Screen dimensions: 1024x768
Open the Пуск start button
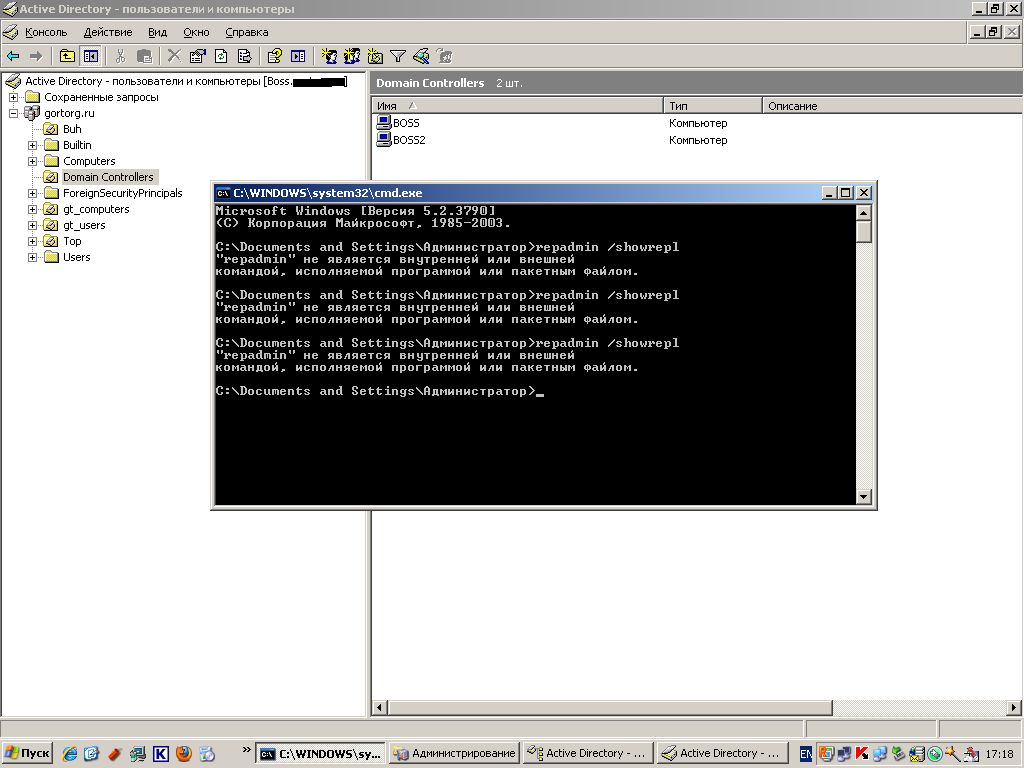click(27, 754)
